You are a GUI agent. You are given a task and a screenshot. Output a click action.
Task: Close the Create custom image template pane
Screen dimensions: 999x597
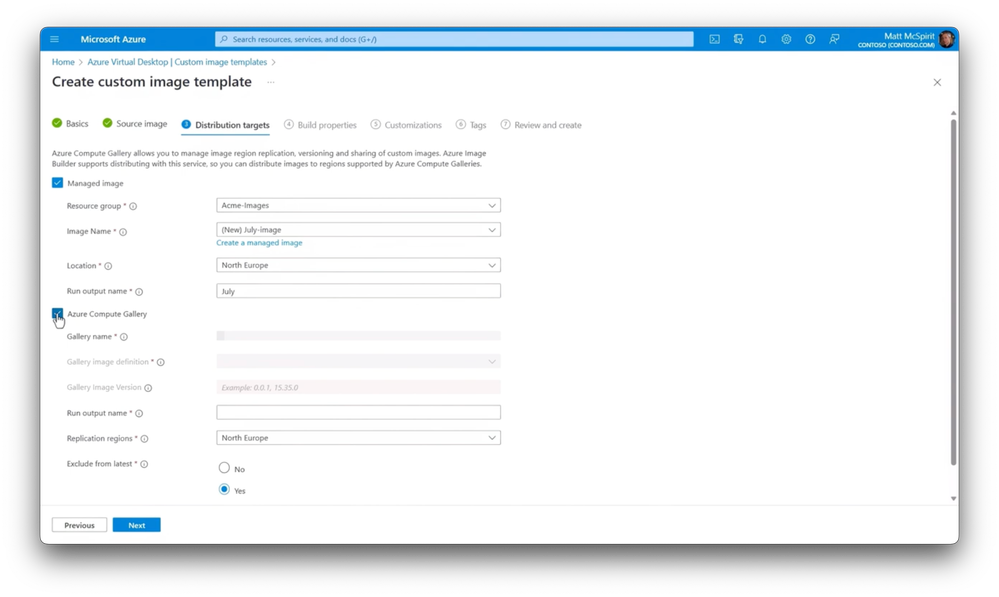[x=937, y=82]
